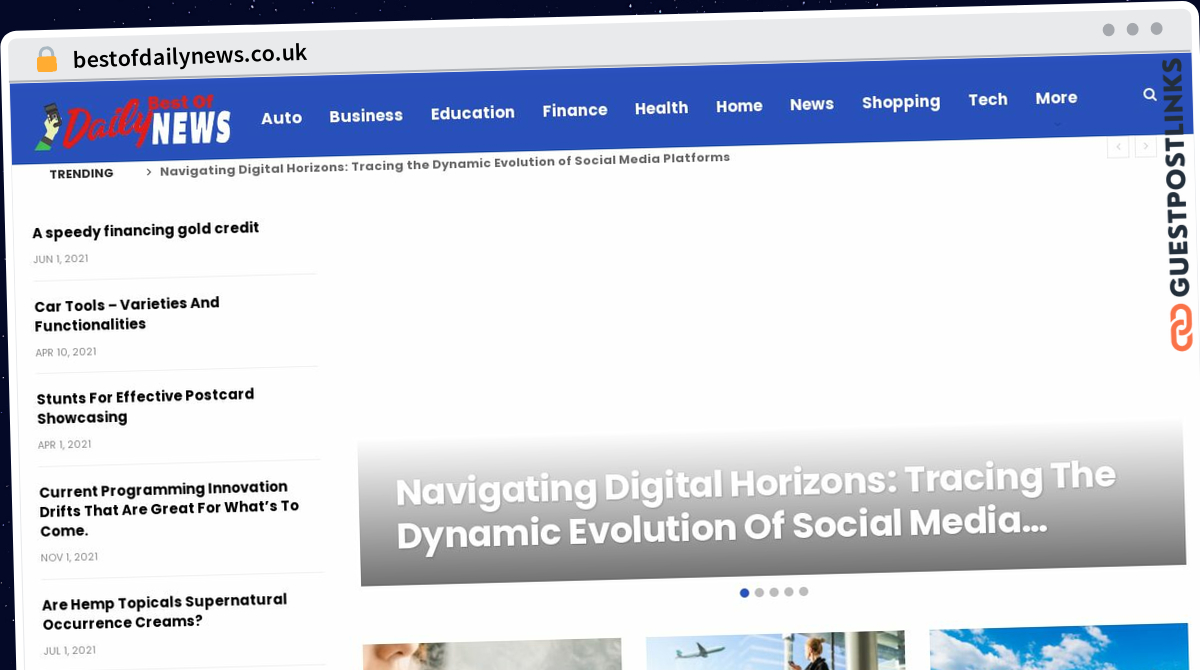Open the blue sky thumbnail
This screenshot has width=1200, height=670.
point(1058,648)
